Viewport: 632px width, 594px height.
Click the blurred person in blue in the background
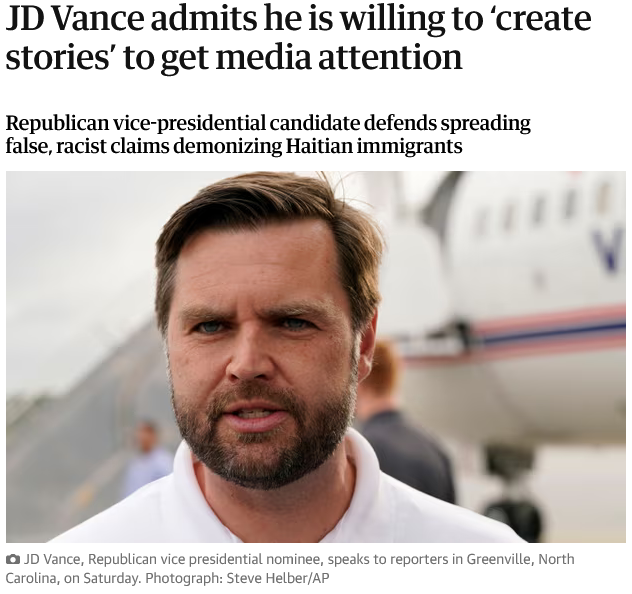(146, 459)
